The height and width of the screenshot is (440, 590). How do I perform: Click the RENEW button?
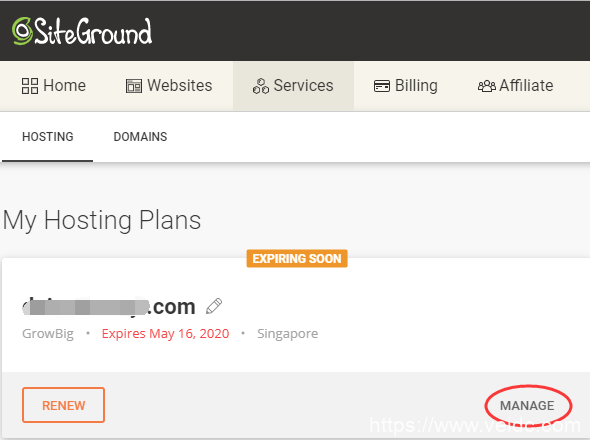(63, 405)
